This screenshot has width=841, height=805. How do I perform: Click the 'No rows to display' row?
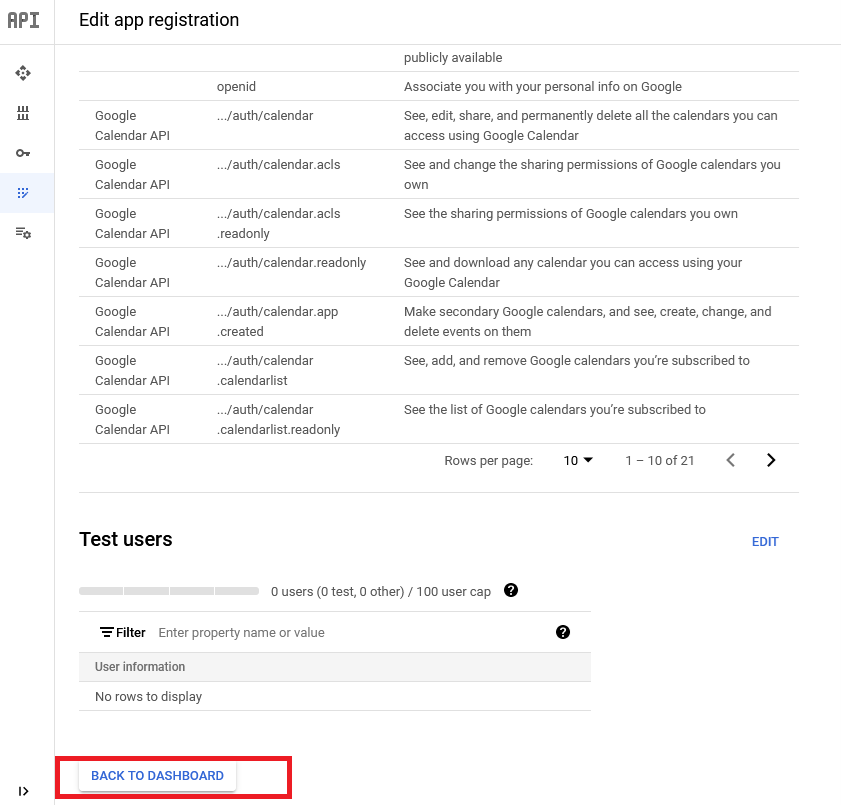coord(335,696)
